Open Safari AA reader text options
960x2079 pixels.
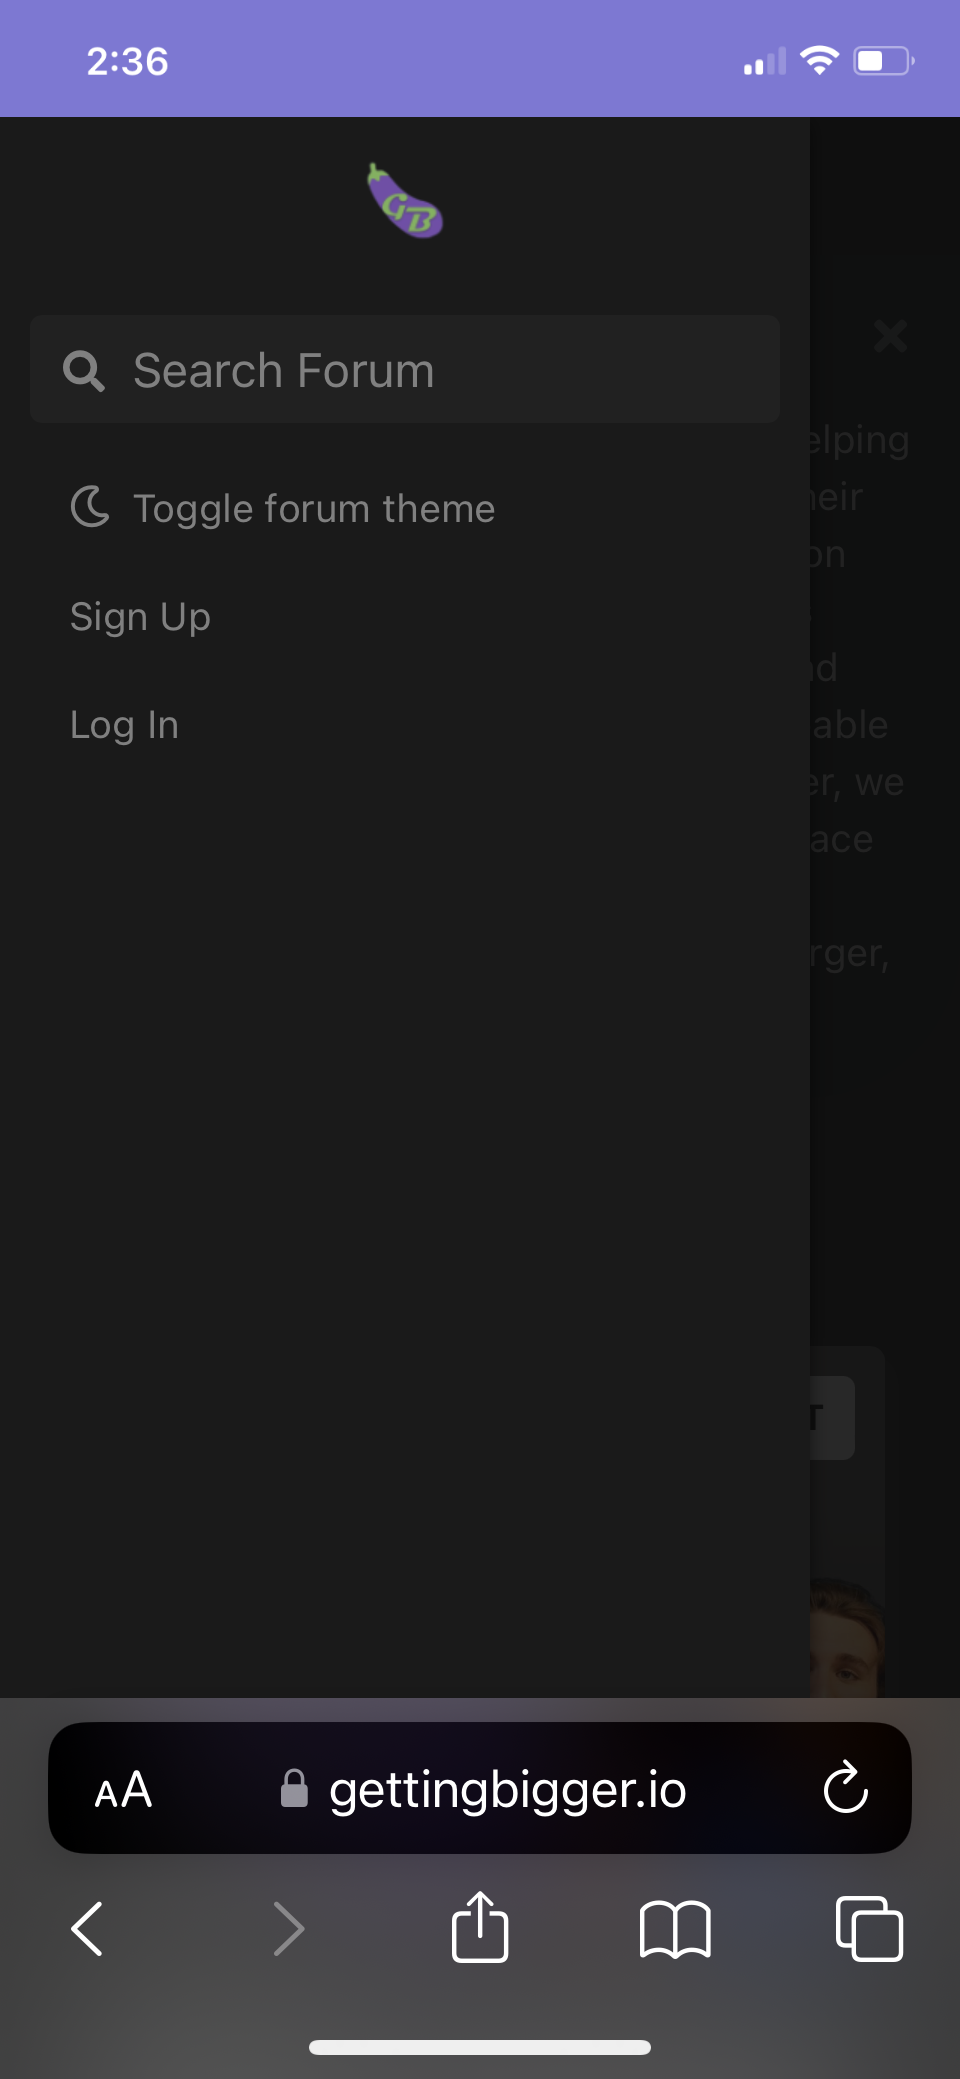123,1789
